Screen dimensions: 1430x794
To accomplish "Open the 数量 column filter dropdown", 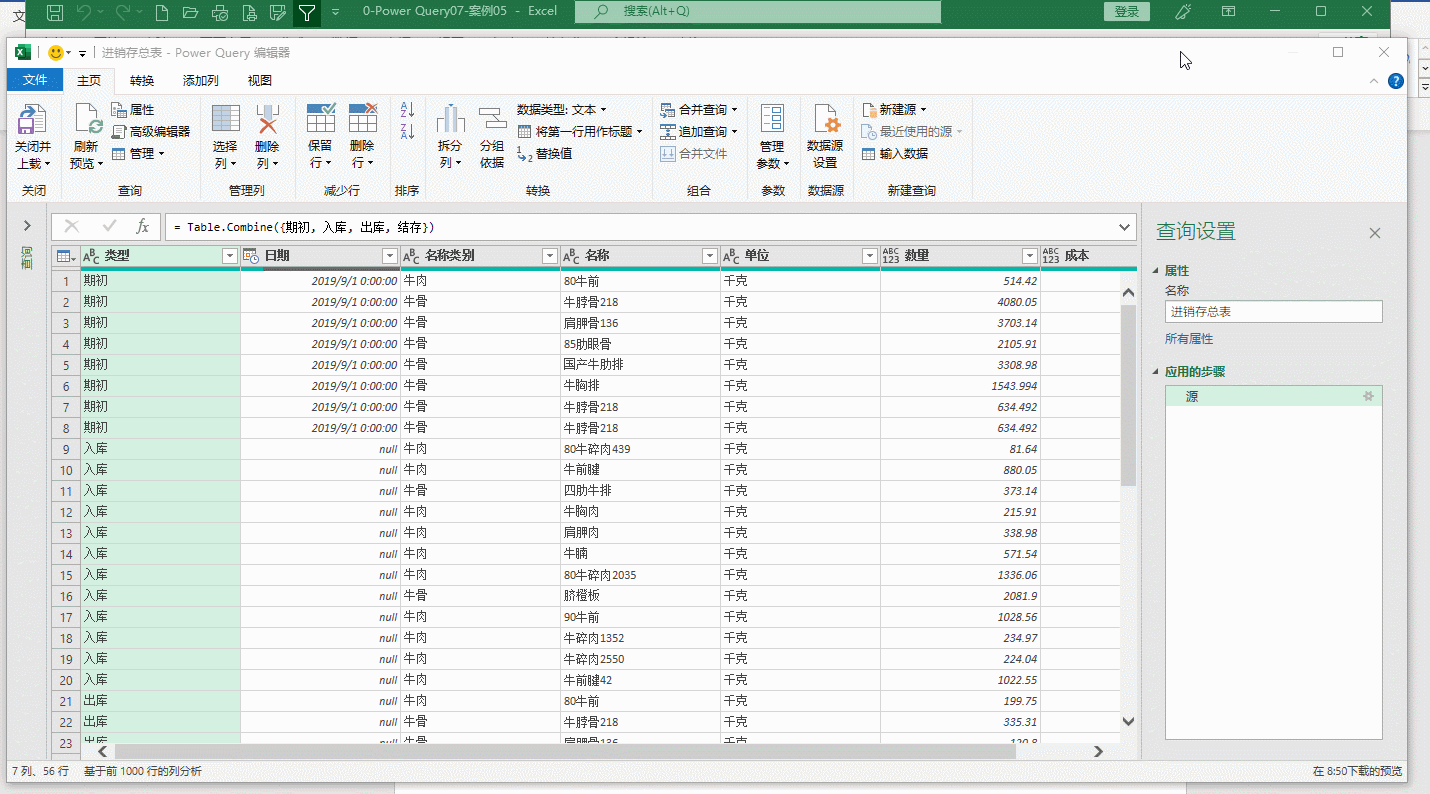I will click(x=1030, y=256).
